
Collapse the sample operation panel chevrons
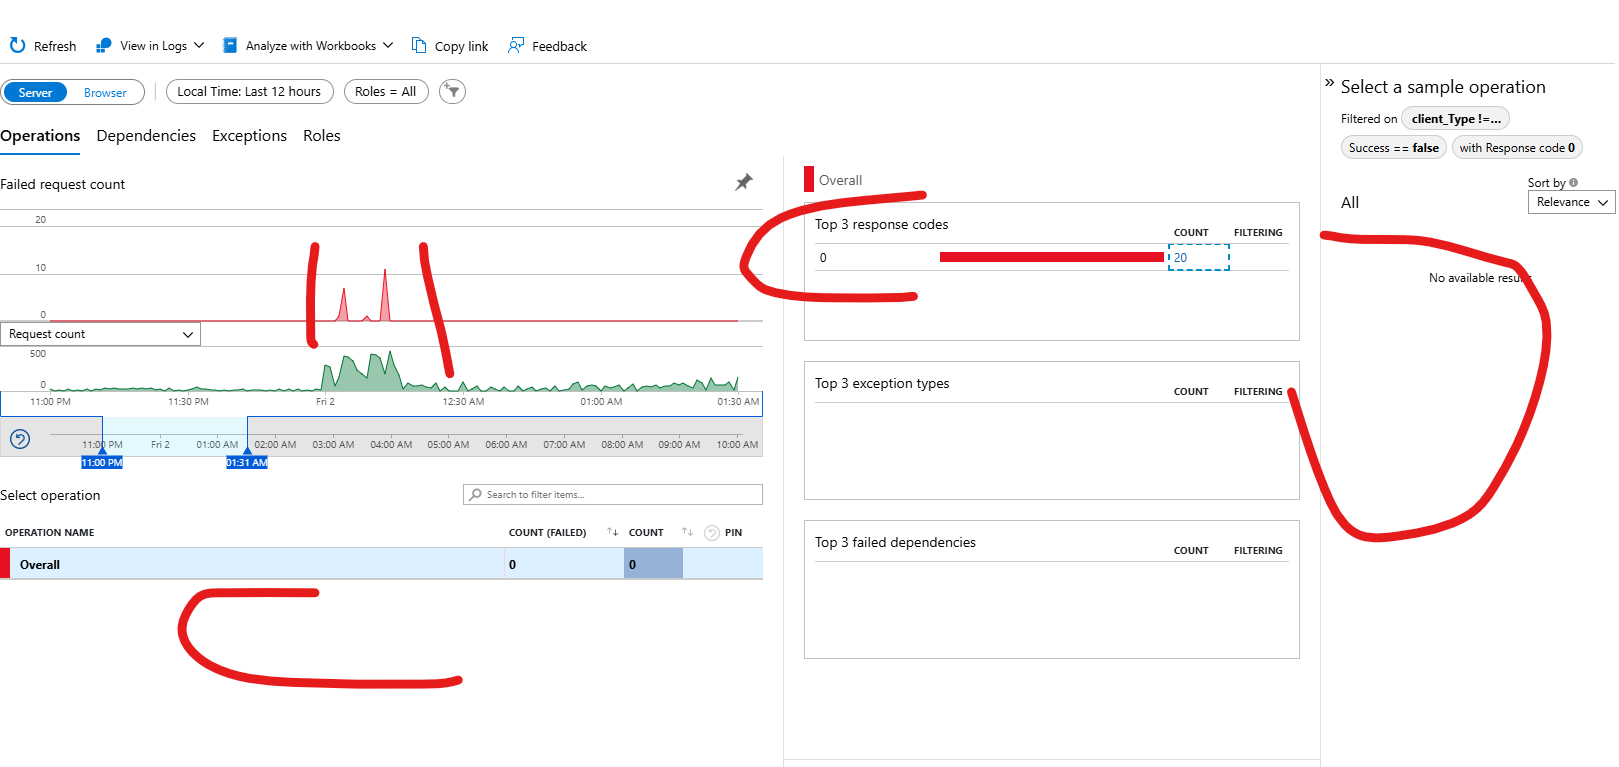(1330, 82)
